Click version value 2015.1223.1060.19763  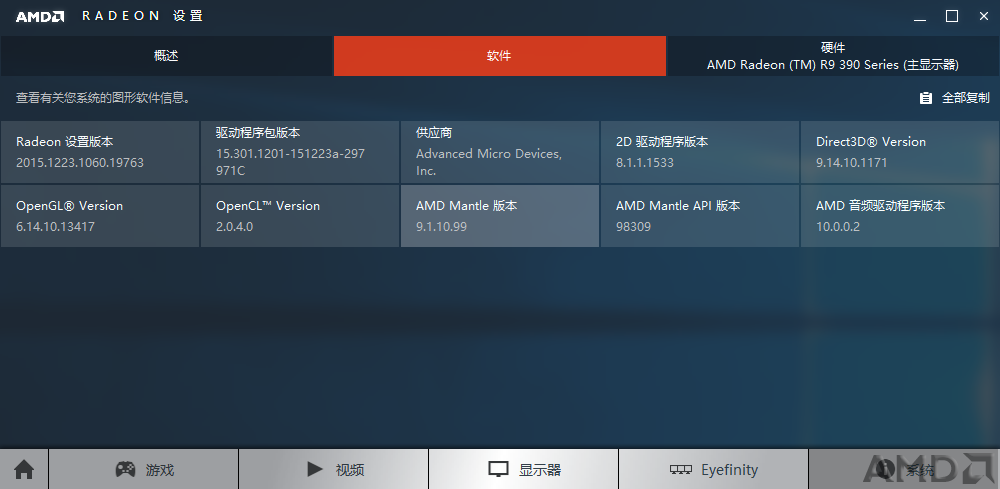click(80, 163)
